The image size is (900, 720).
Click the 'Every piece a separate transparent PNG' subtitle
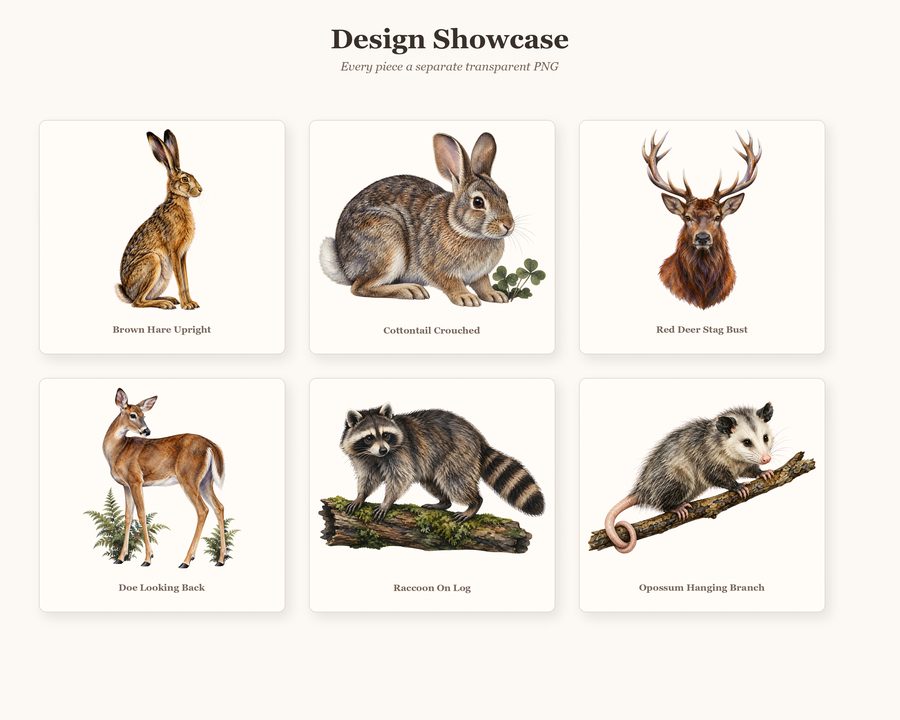pyautogui.click(x=449, y=67)
